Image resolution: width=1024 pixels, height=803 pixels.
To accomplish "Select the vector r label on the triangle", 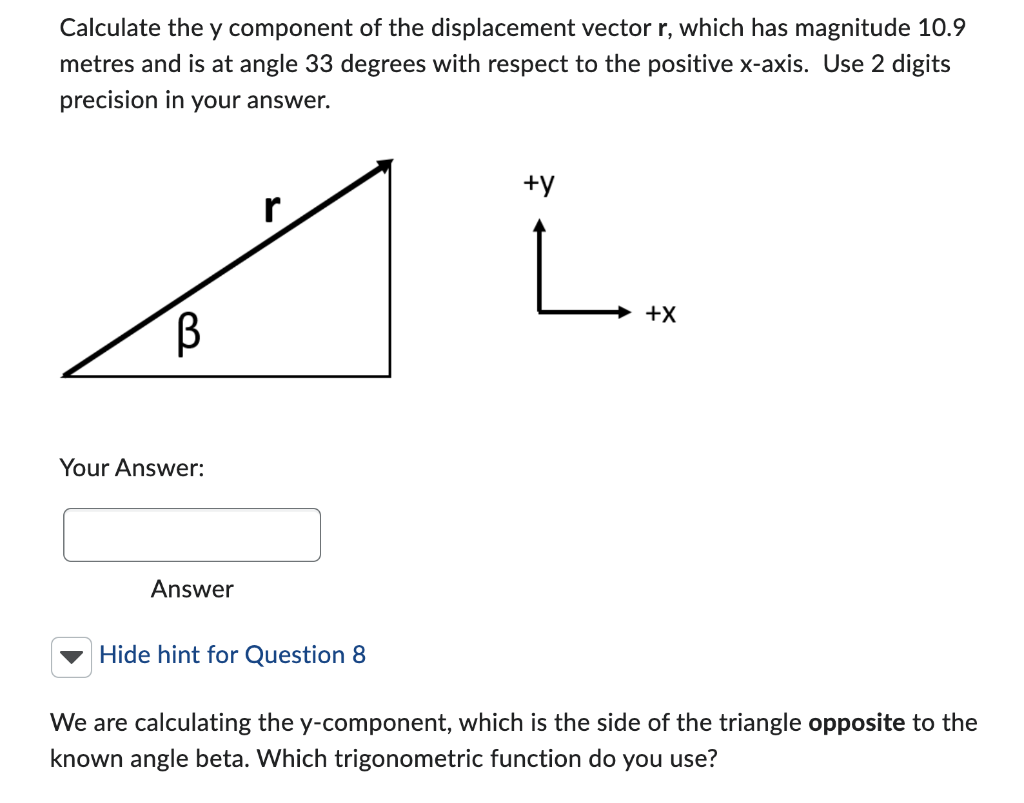I will click(271, 207).
